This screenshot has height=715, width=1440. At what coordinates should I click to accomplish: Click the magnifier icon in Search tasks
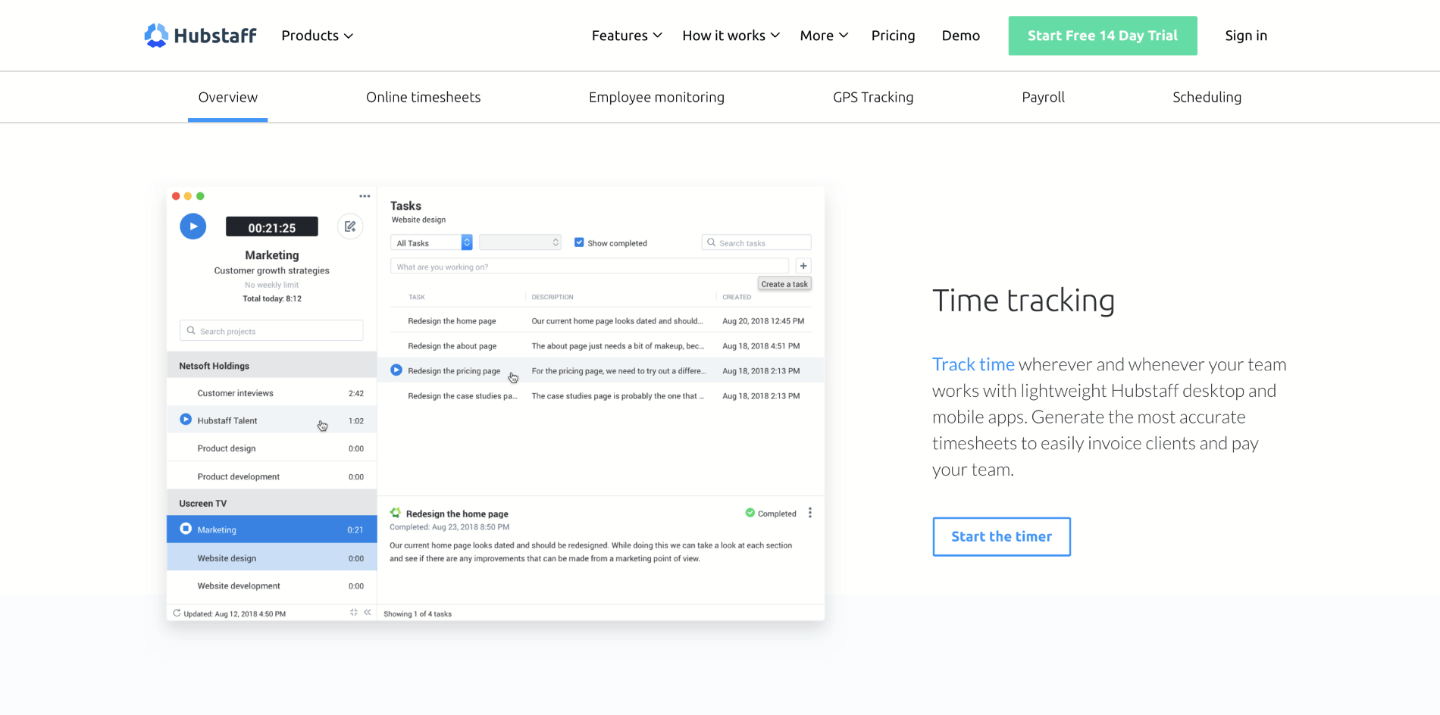coord(711,243)
